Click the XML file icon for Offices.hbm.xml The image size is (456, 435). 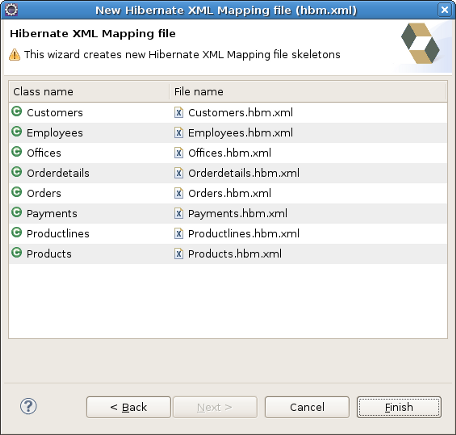pyautogui.click(x=179, y=153)
